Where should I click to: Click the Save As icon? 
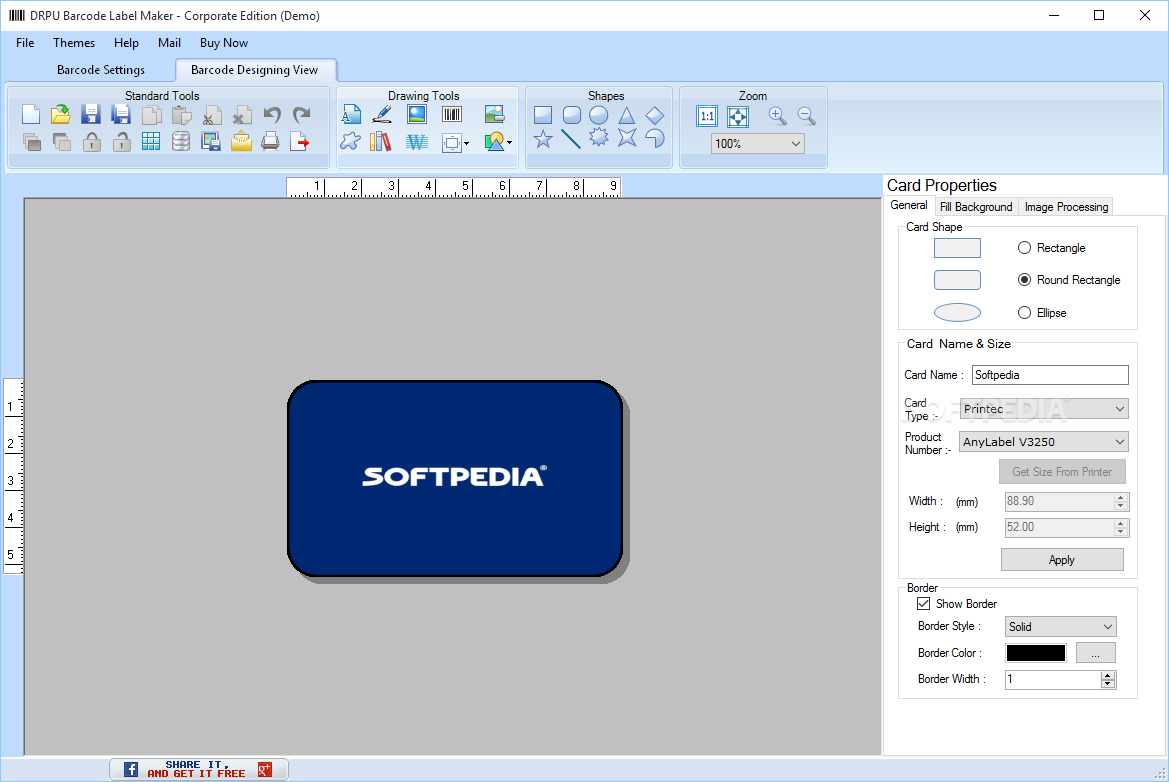[x=121, y=115]
